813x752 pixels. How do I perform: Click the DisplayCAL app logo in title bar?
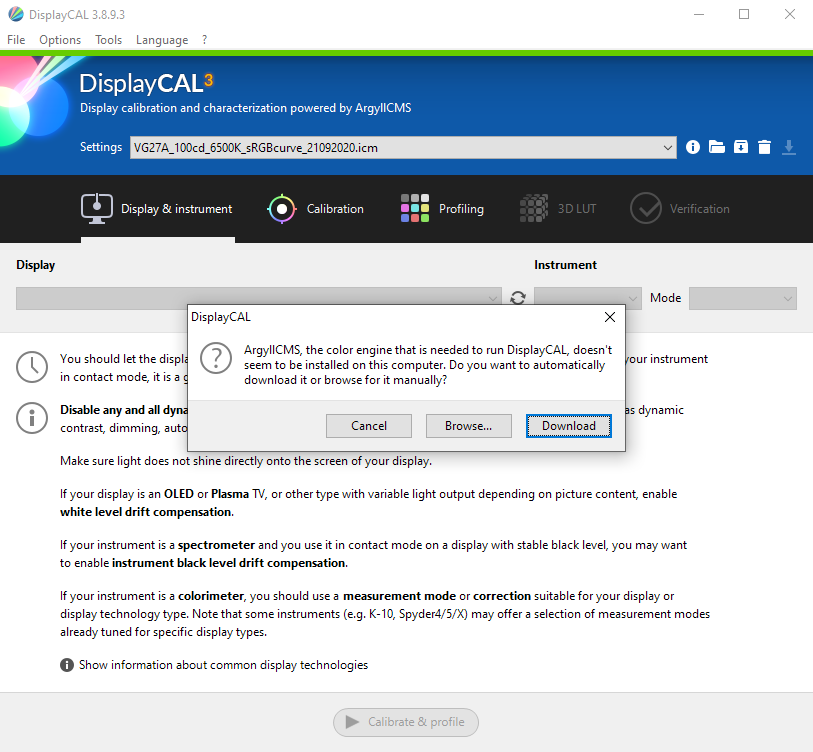(16, 14)
